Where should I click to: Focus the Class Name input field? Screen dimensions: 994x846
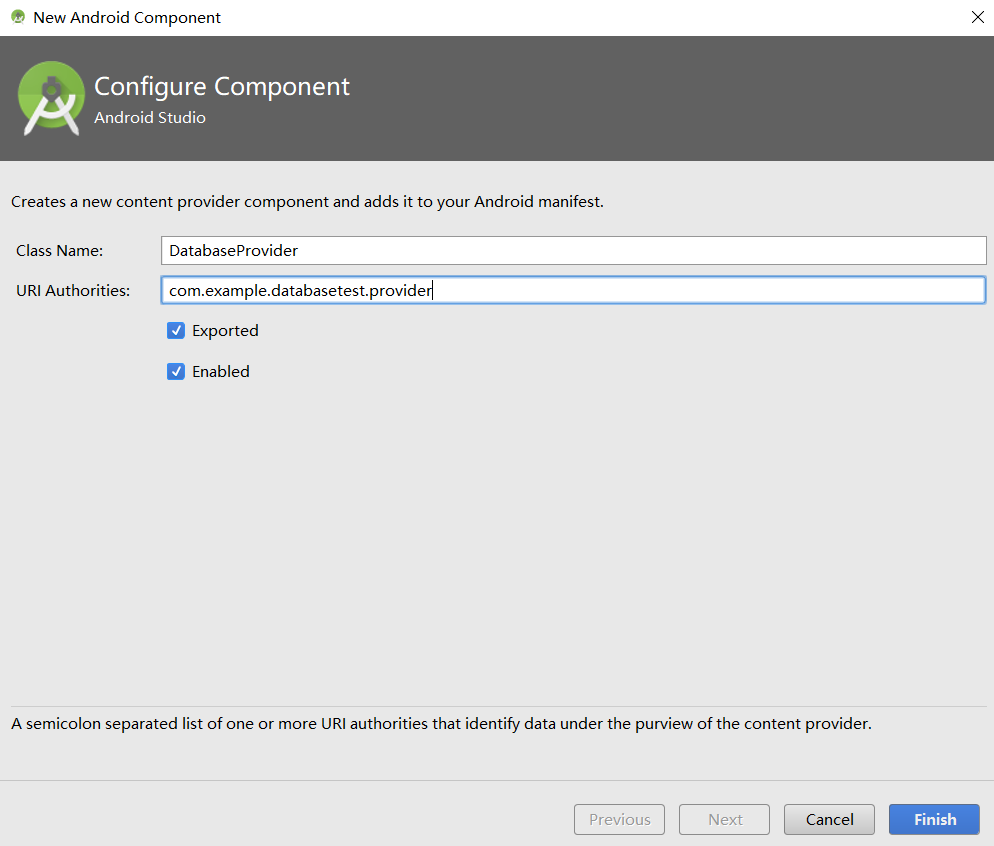573,250
